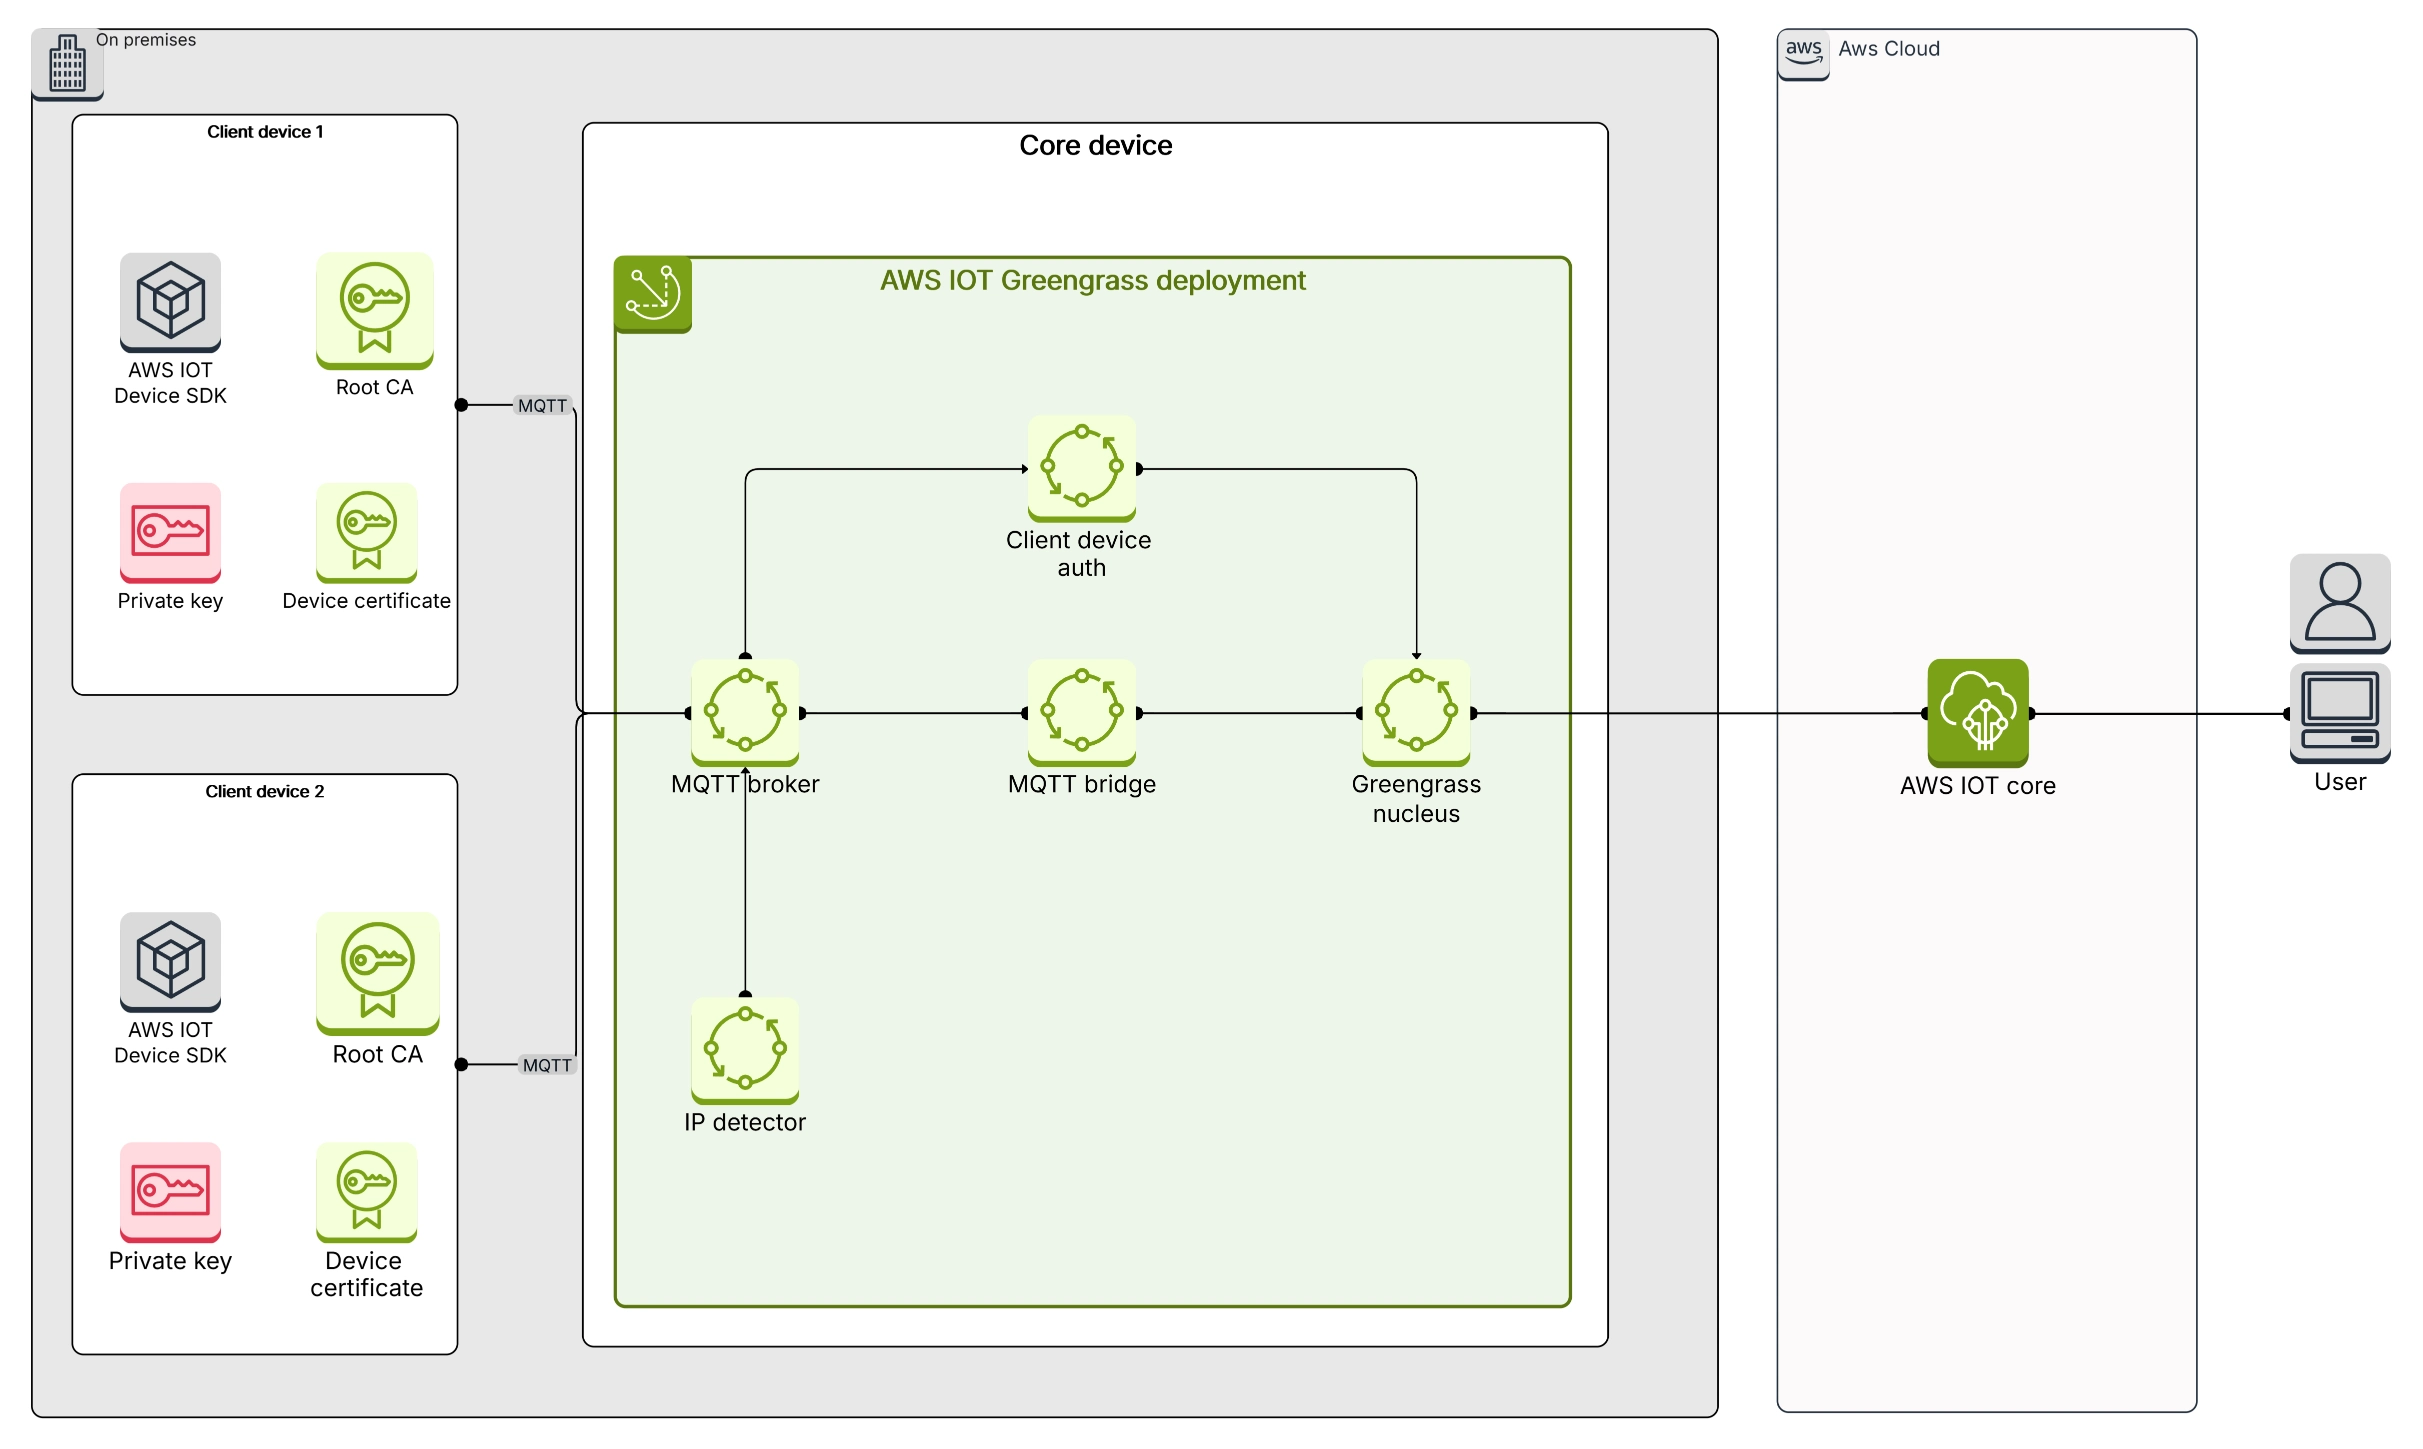
Task: Click the MQTT label near Client device 2
Action: 546,1065
